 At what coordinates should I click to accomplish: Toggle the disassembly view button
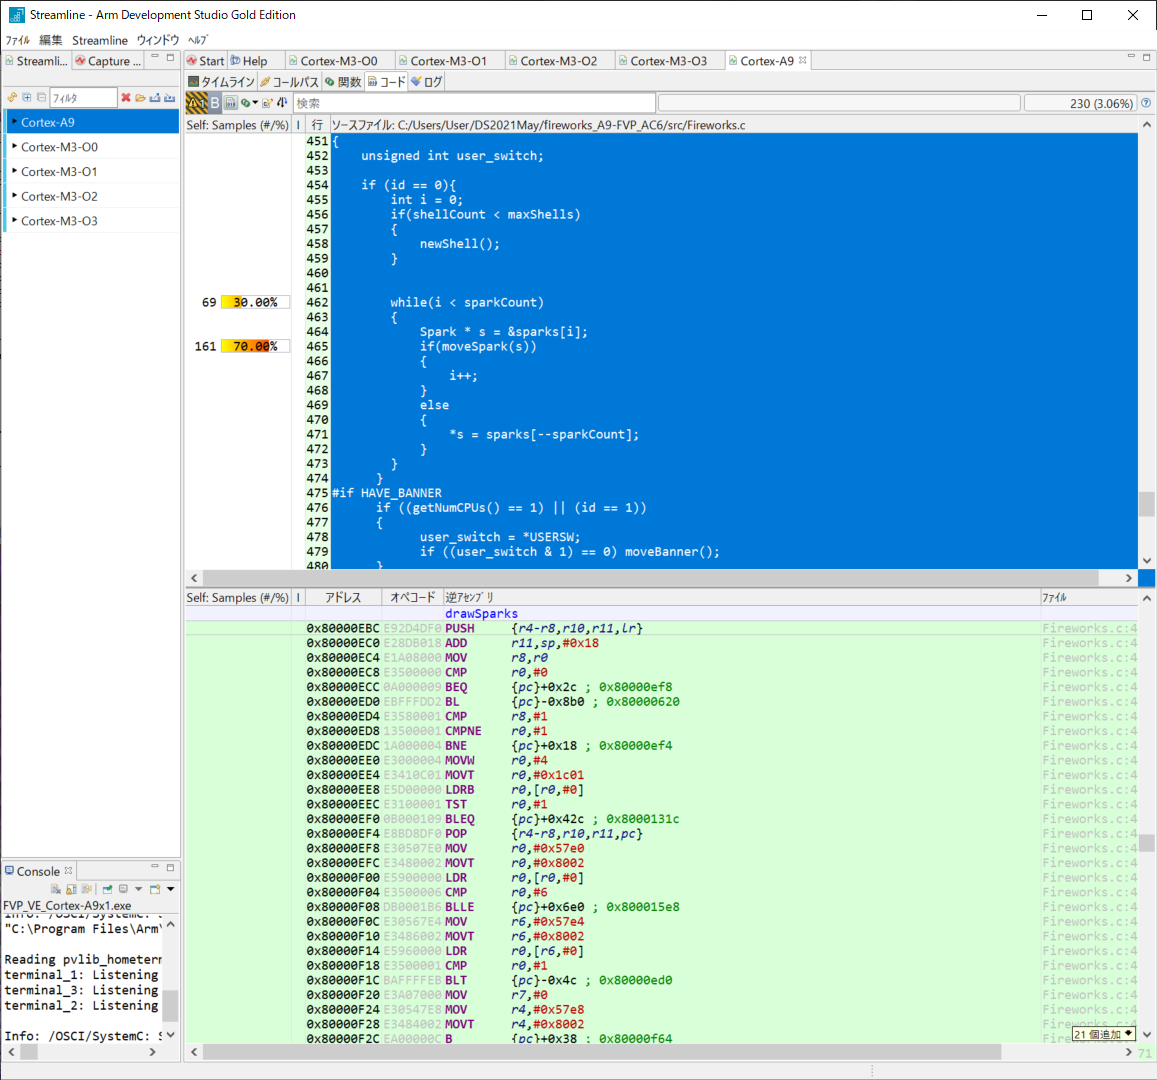pyautogui.click(x=230, y=103)
